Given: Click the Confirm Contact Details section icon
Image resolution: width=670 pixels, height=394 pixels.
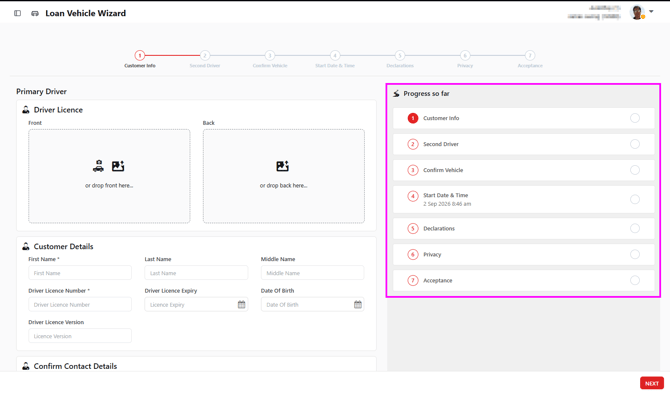Looking at the screenshot, I should click(x=26, y=366).
